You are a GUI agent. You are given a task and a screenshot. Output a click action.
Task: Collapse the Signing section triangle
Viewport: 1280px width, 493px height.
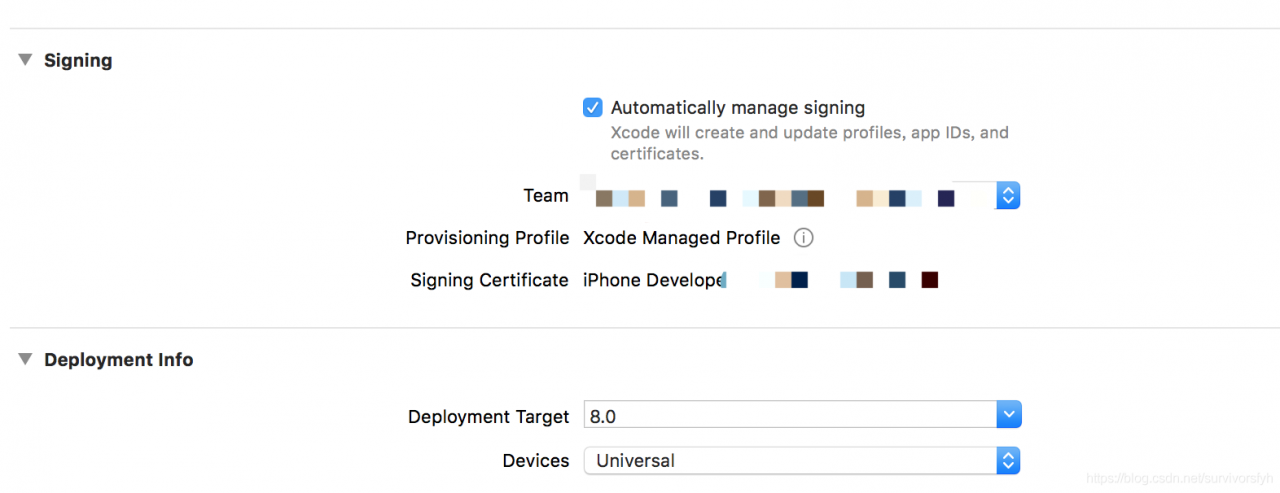(x=25, y=60)
